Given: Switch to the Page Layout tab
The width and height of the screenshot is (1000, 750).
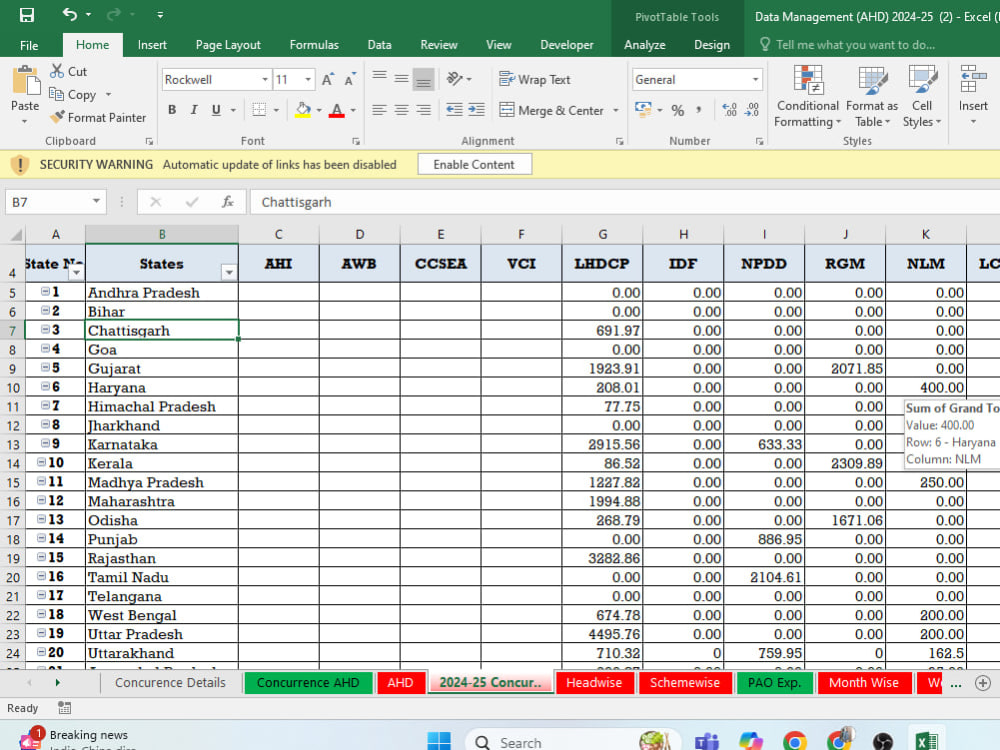Looking at the screenshot, I should tap(228, 45).
